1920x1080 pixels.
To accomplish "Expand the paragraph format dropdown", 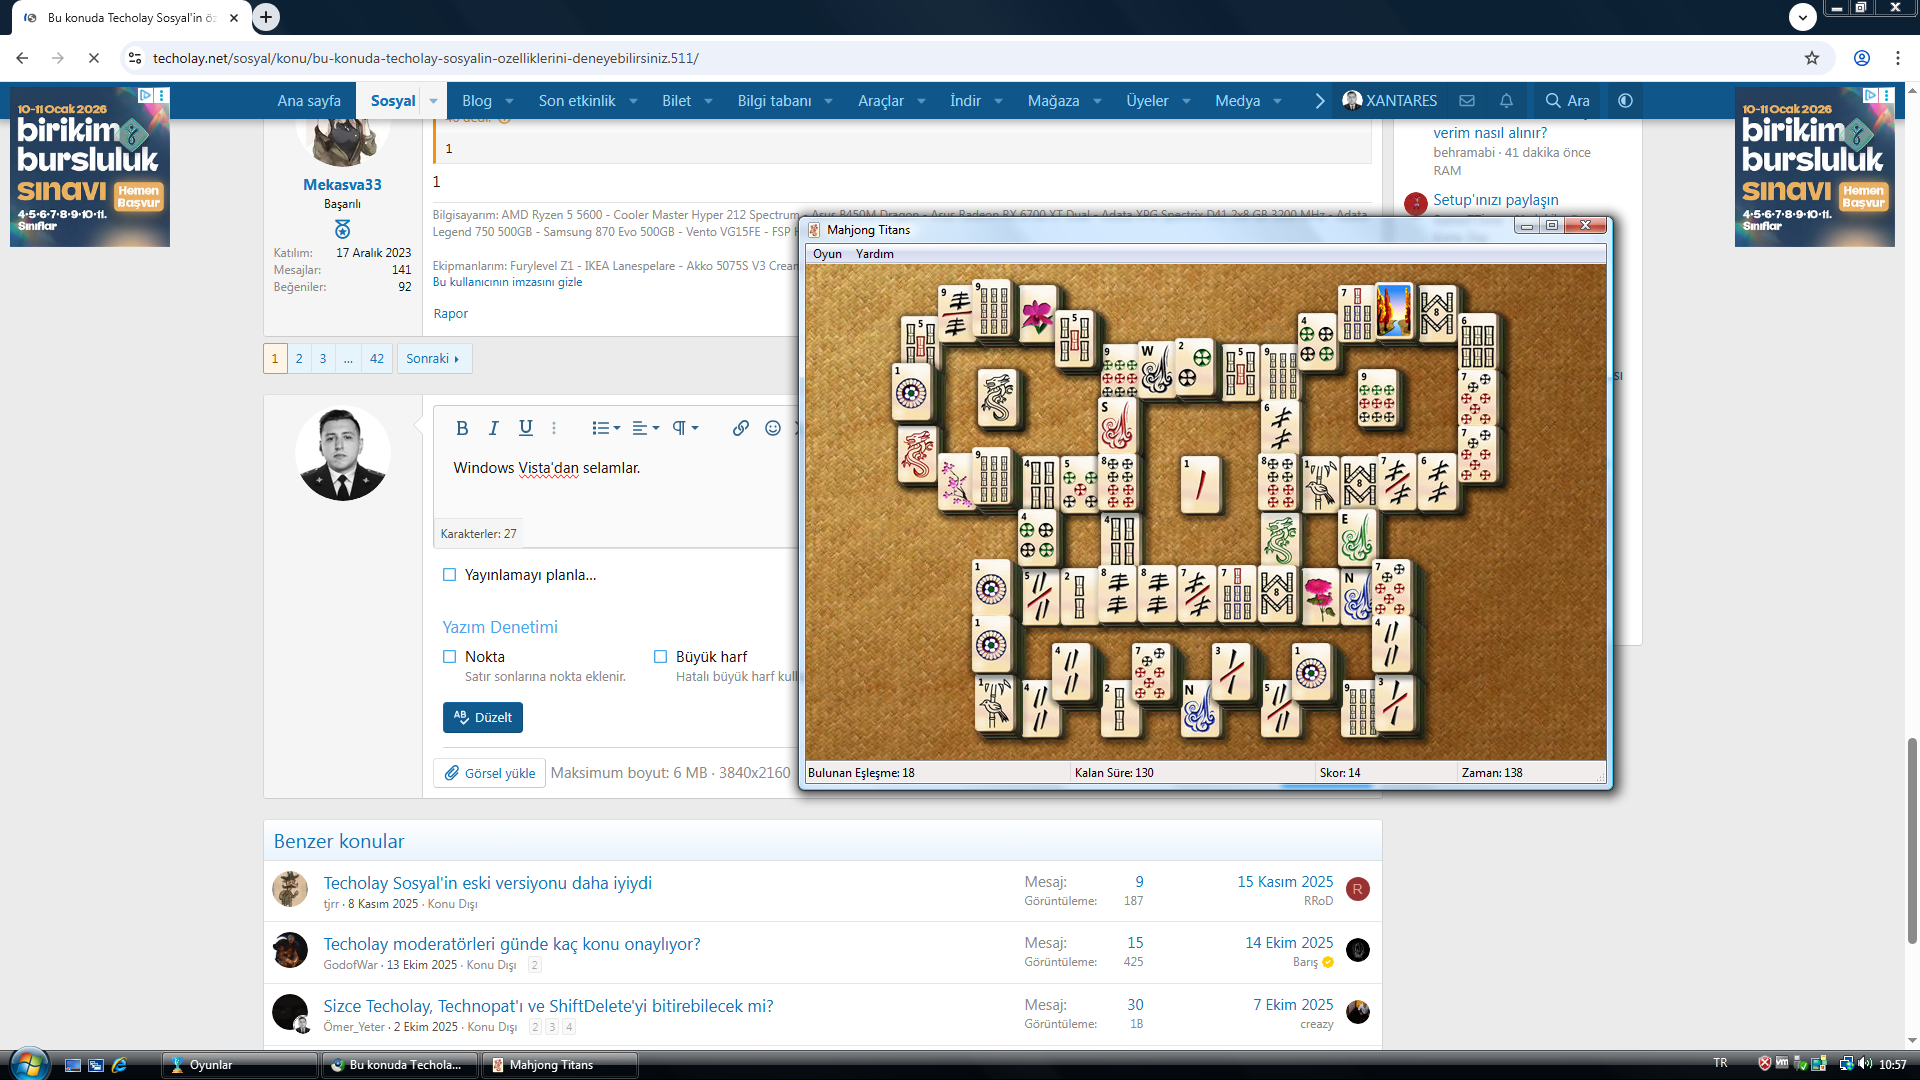I will tap(685, 428).
